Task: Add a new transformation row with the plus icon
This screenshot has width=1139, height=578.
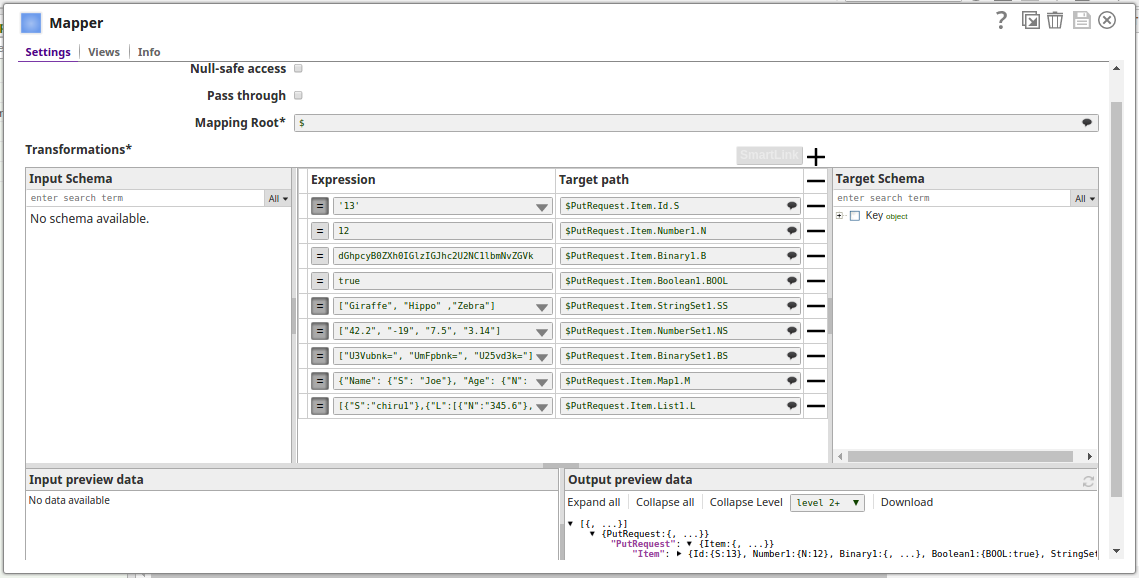Action: tap(816, 157)
